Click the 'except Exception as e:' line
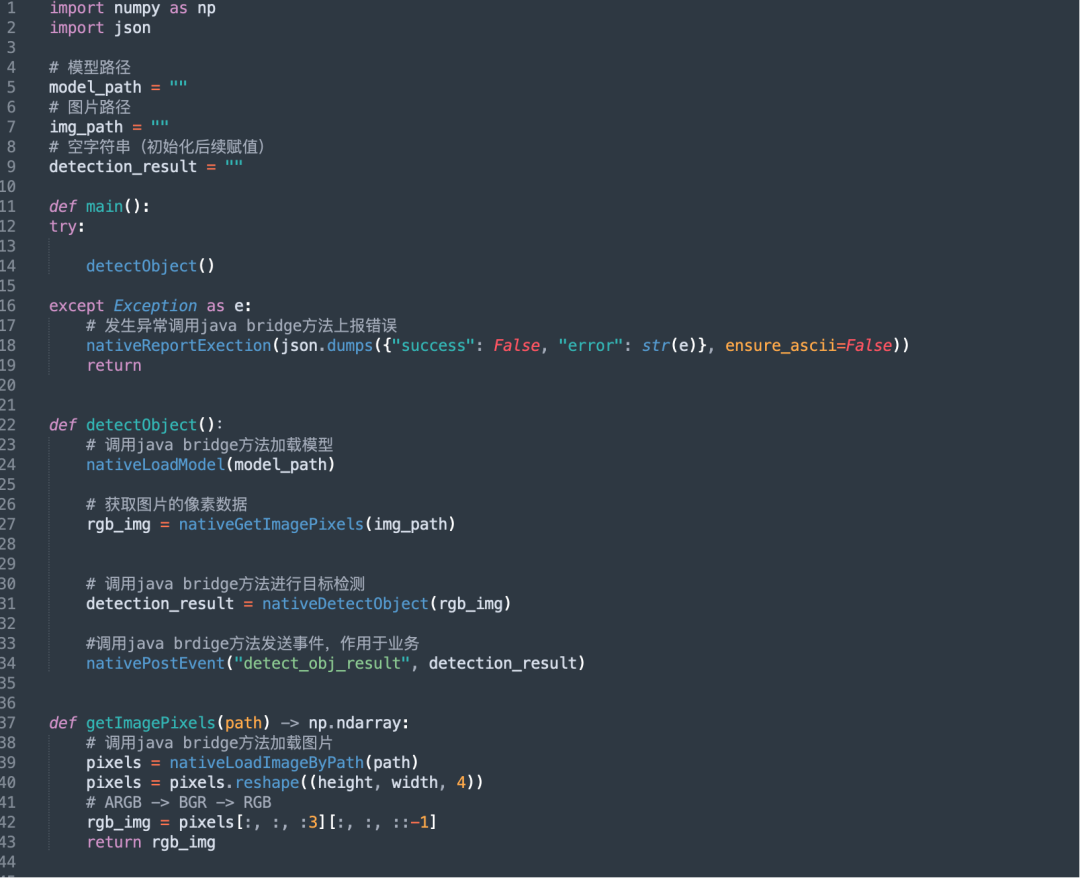This screenshot has height=878, width=1080. (150, 306)
